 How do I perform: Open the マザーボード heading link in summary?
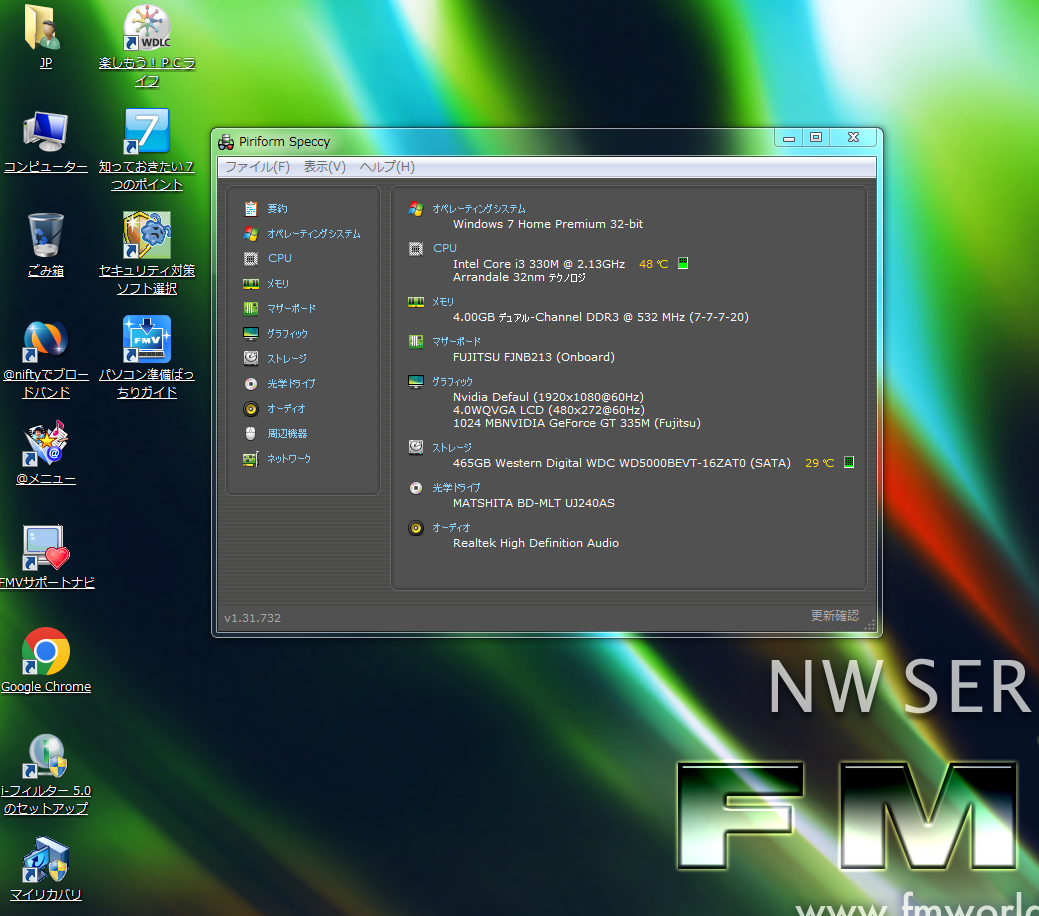(457, 342)
